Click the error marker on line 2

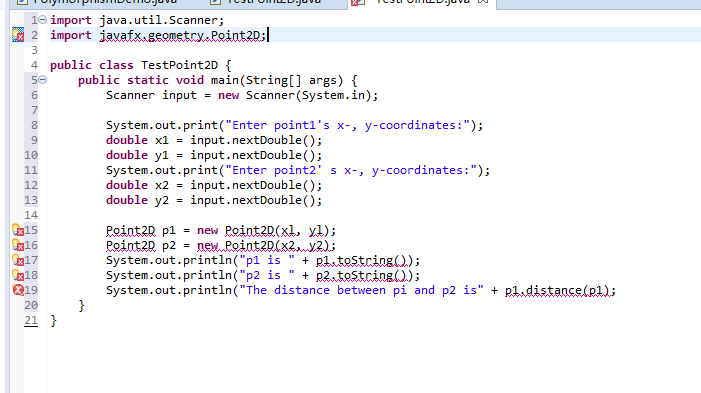coord(18,34)
